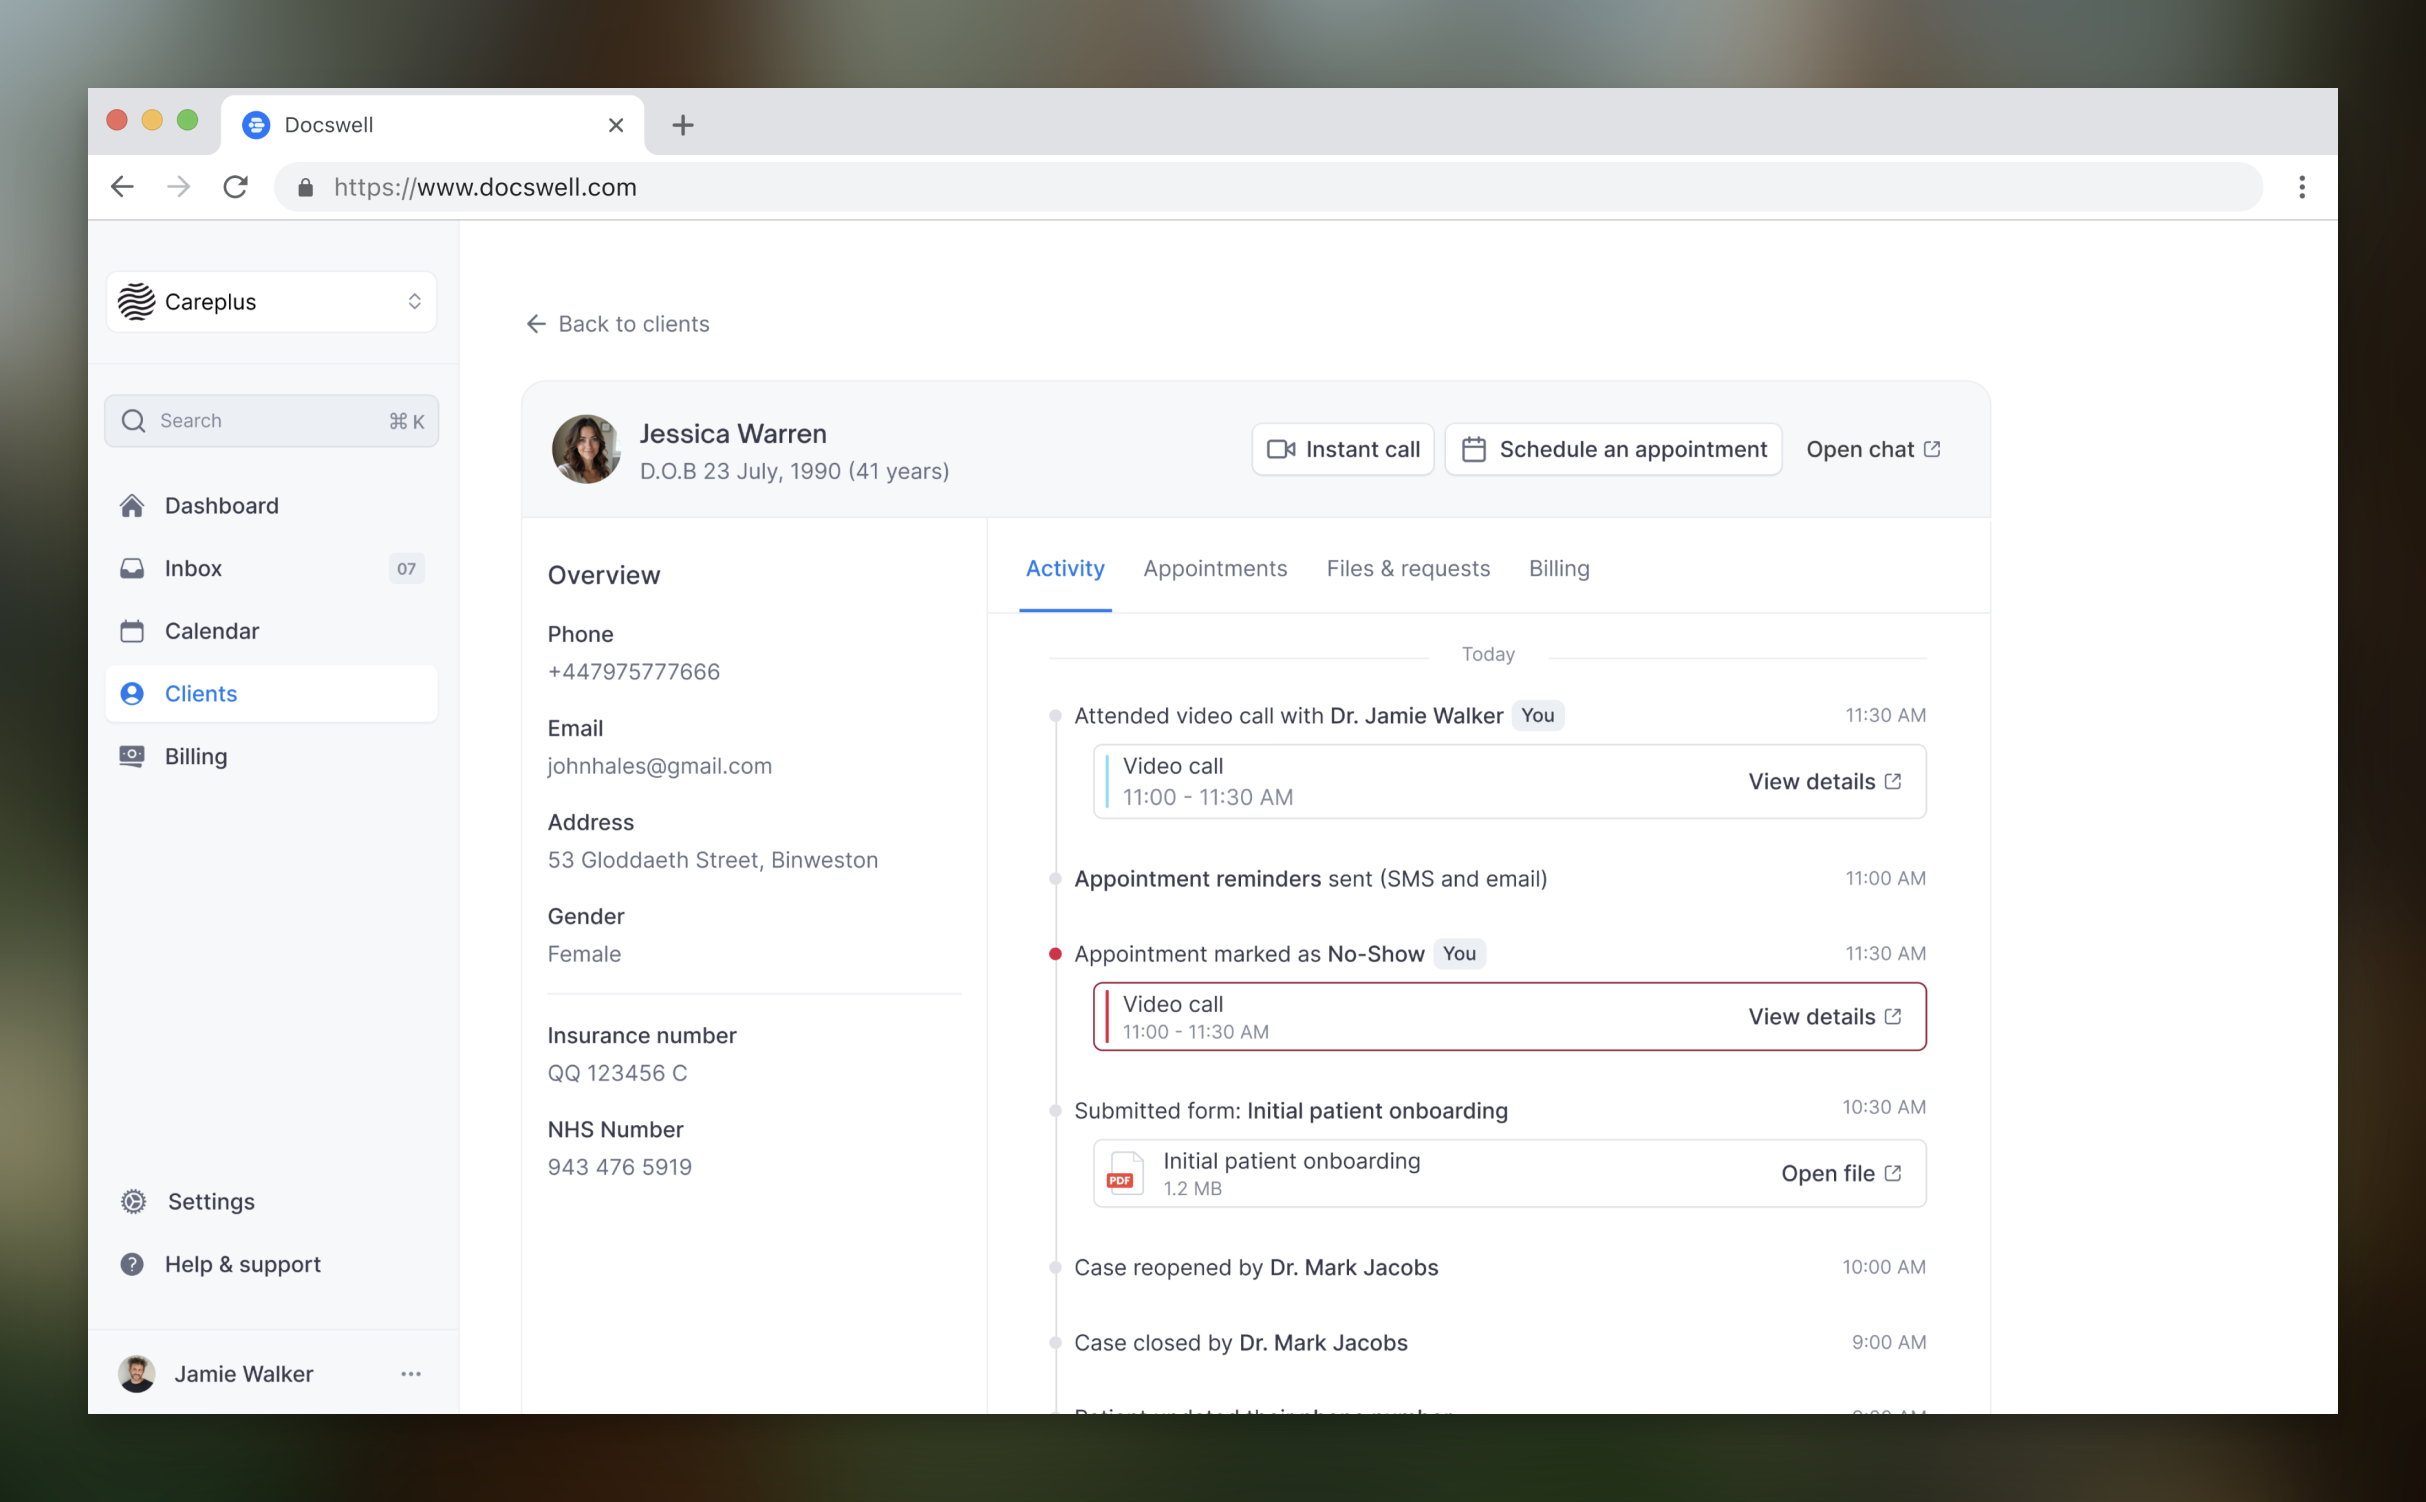Click the Calendar icon in the sidebar
The width and height of the screenshot is (2426, 1502).
pyautogui.click(x=132, y=631)
